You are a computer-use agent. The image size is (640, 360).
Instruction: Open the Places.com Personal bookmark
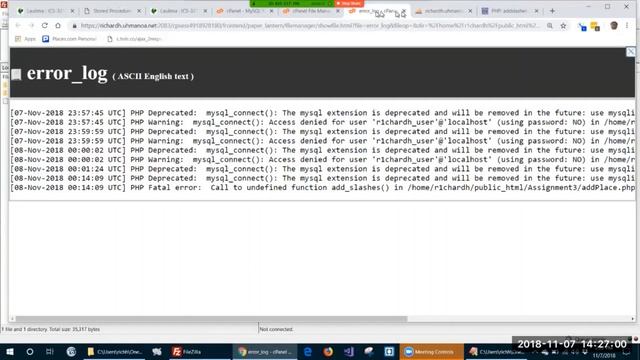click(x=70, y=39)
